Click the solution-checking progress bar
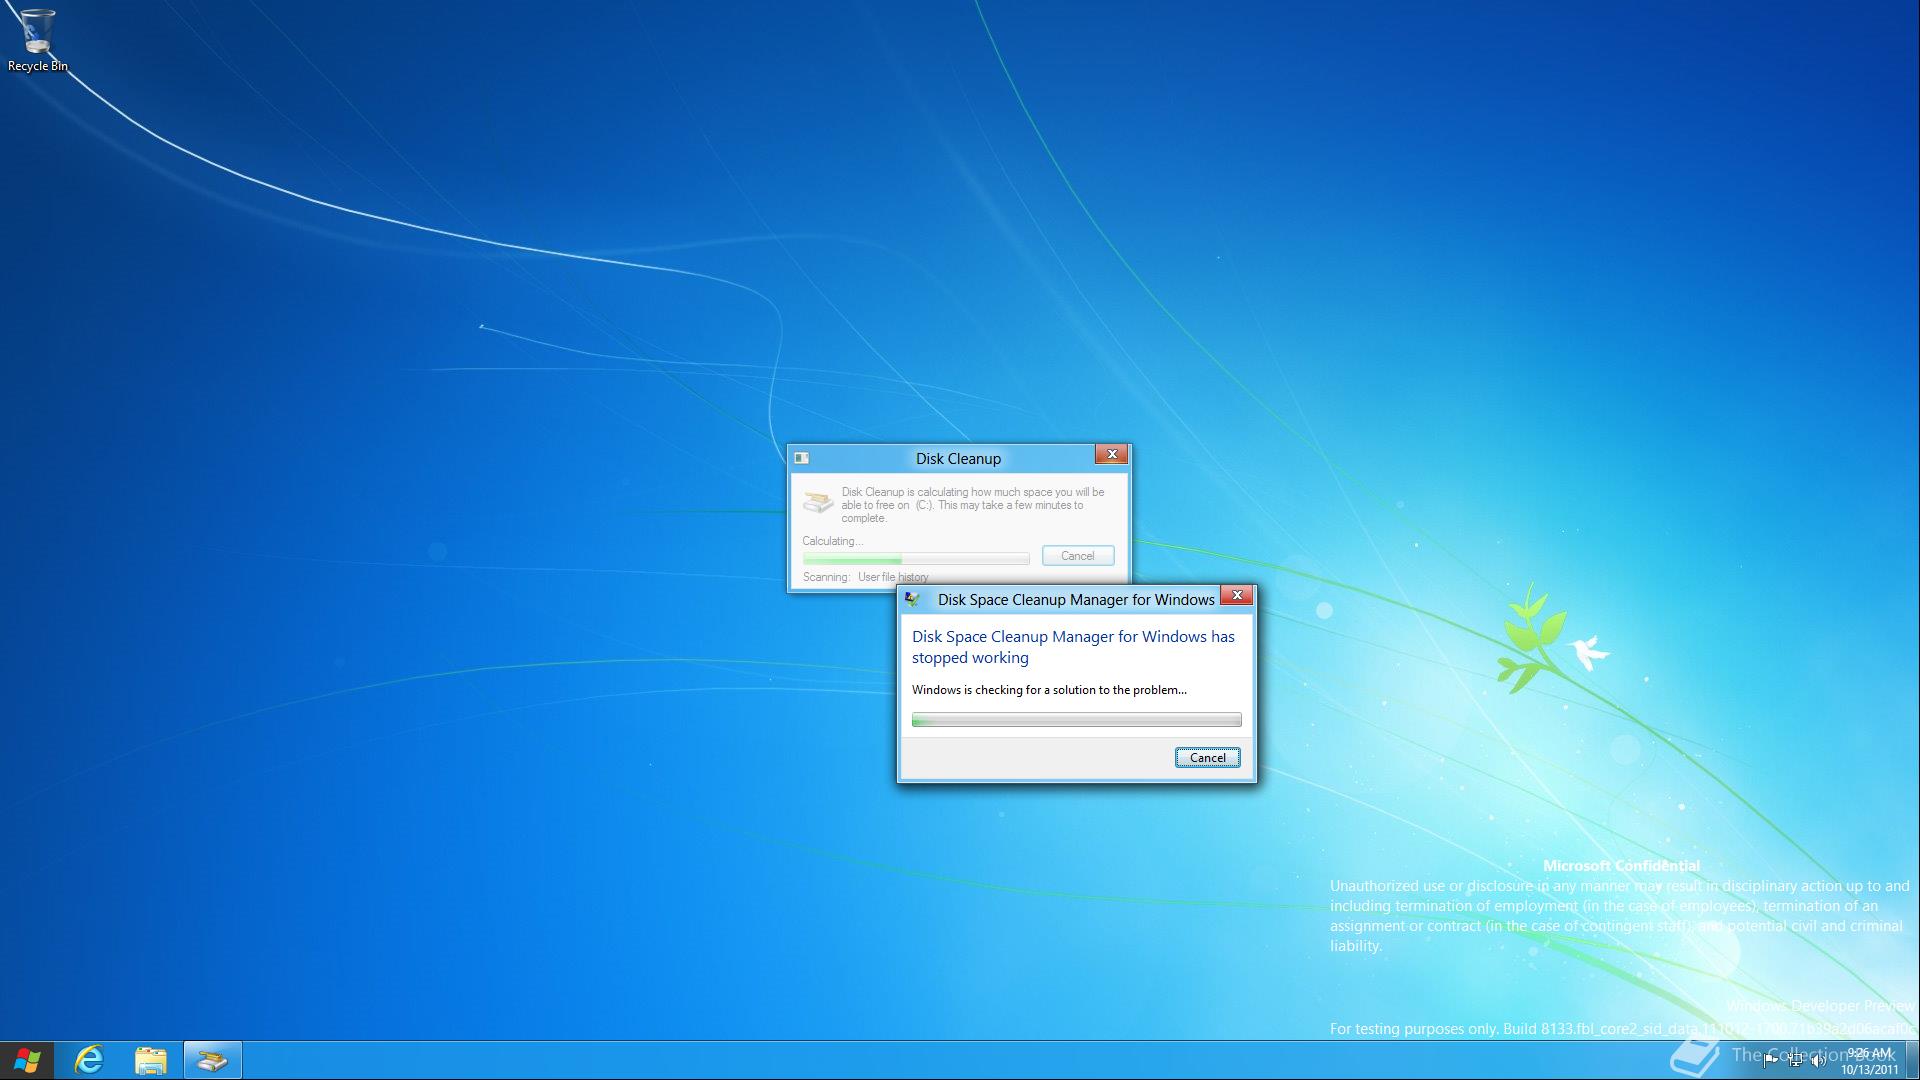The width and height of the screenshot is (1920, 1080). [1076, 720]
